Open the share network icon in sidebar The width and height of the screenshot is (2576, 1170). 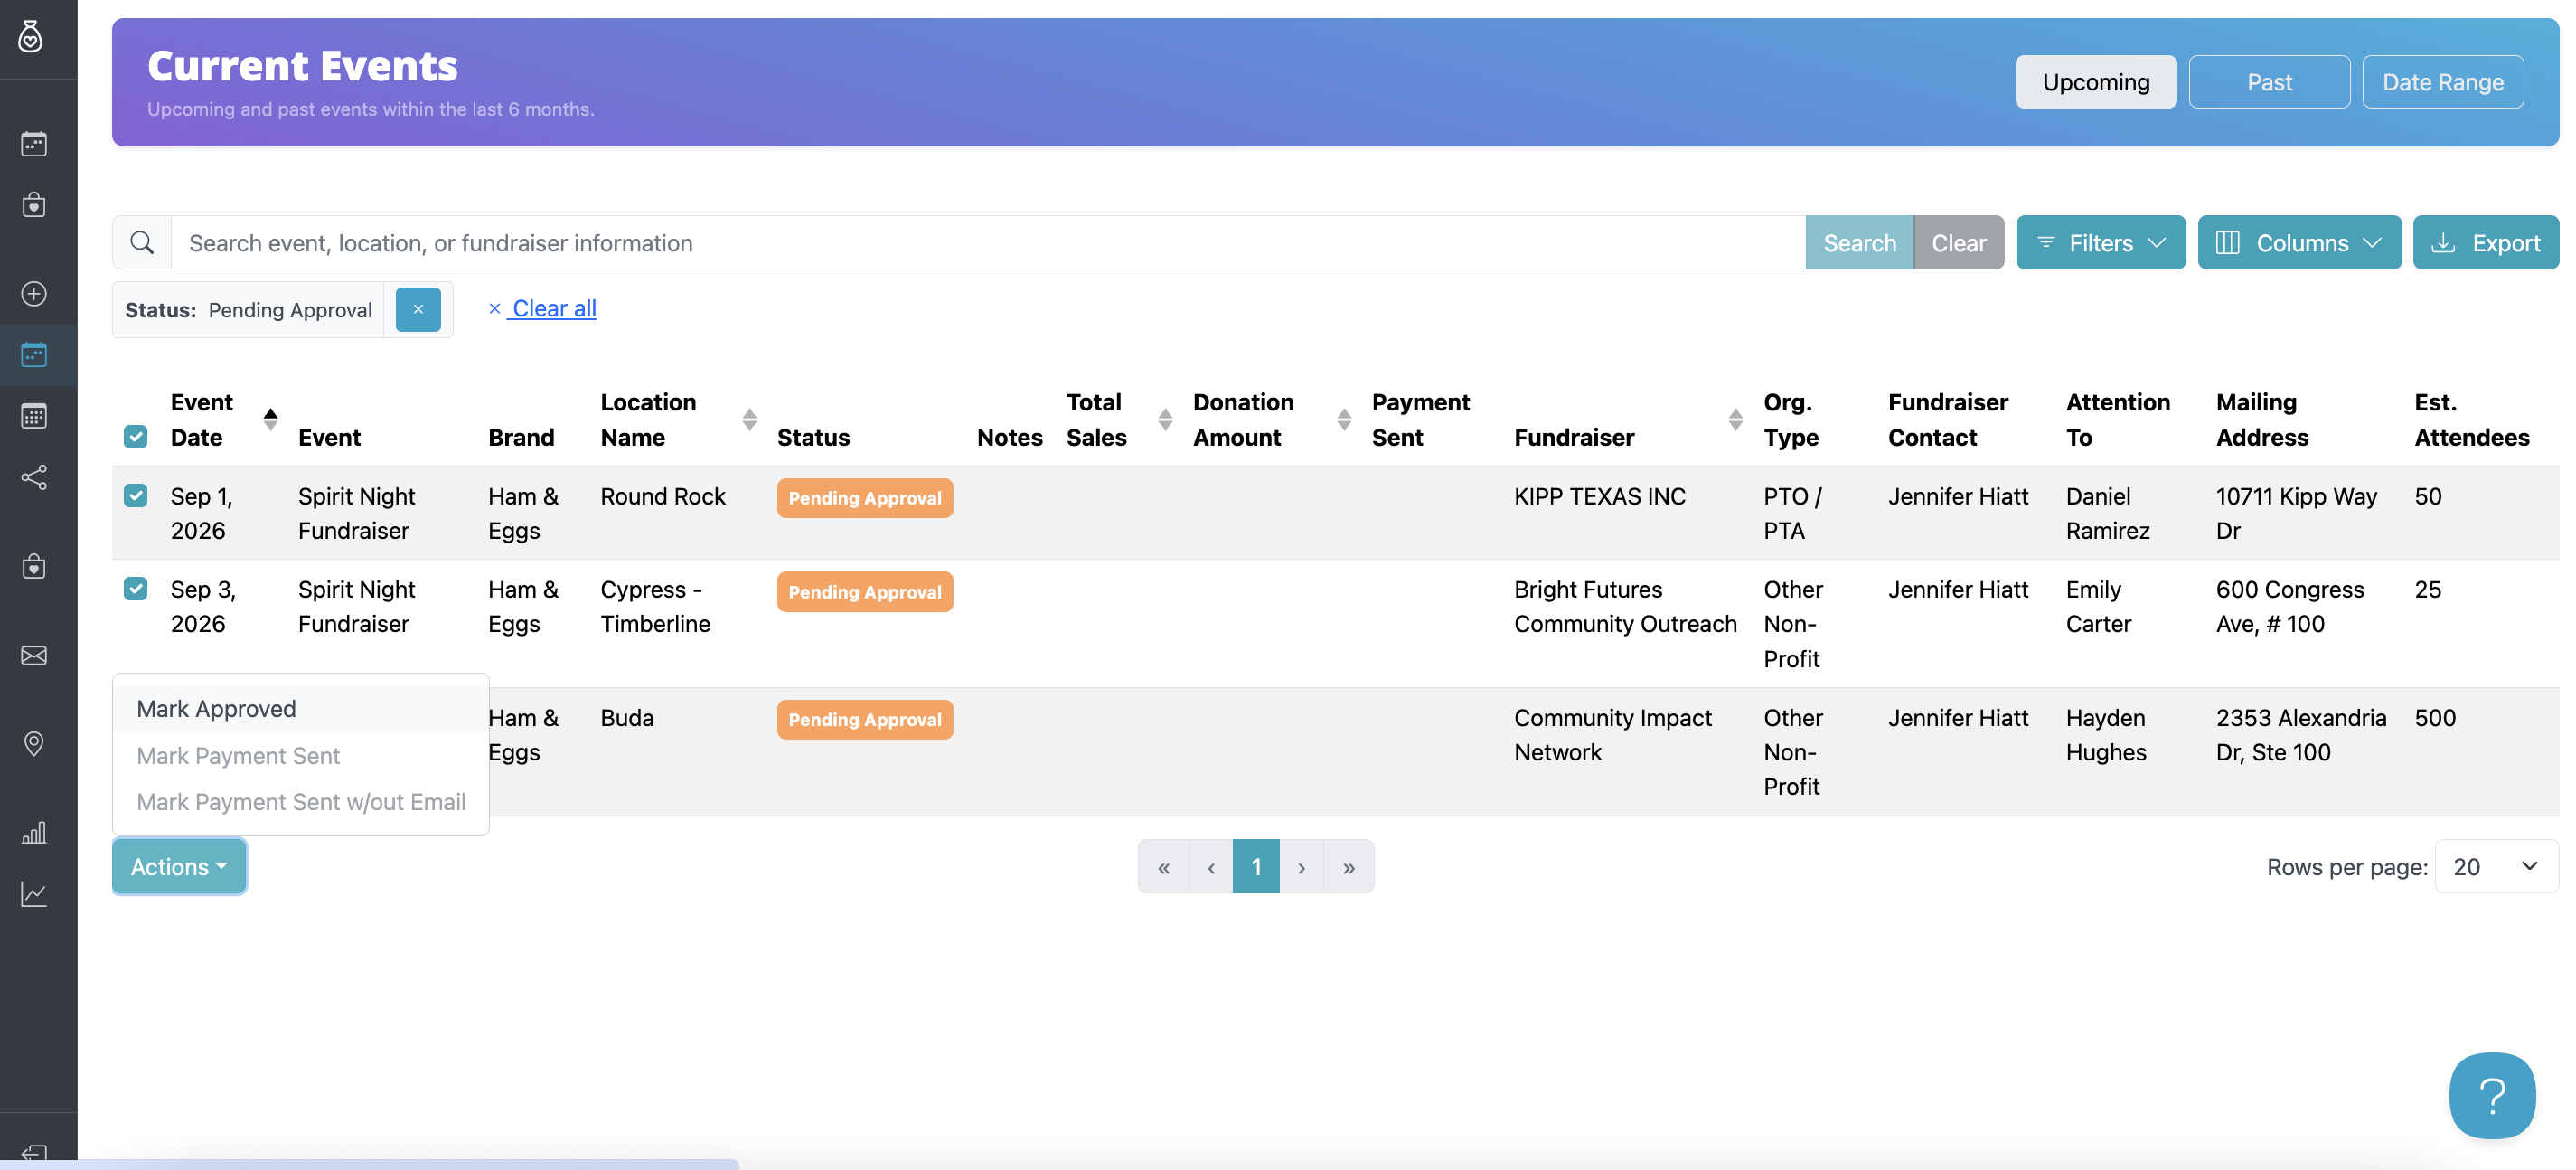tap(34, 477)
